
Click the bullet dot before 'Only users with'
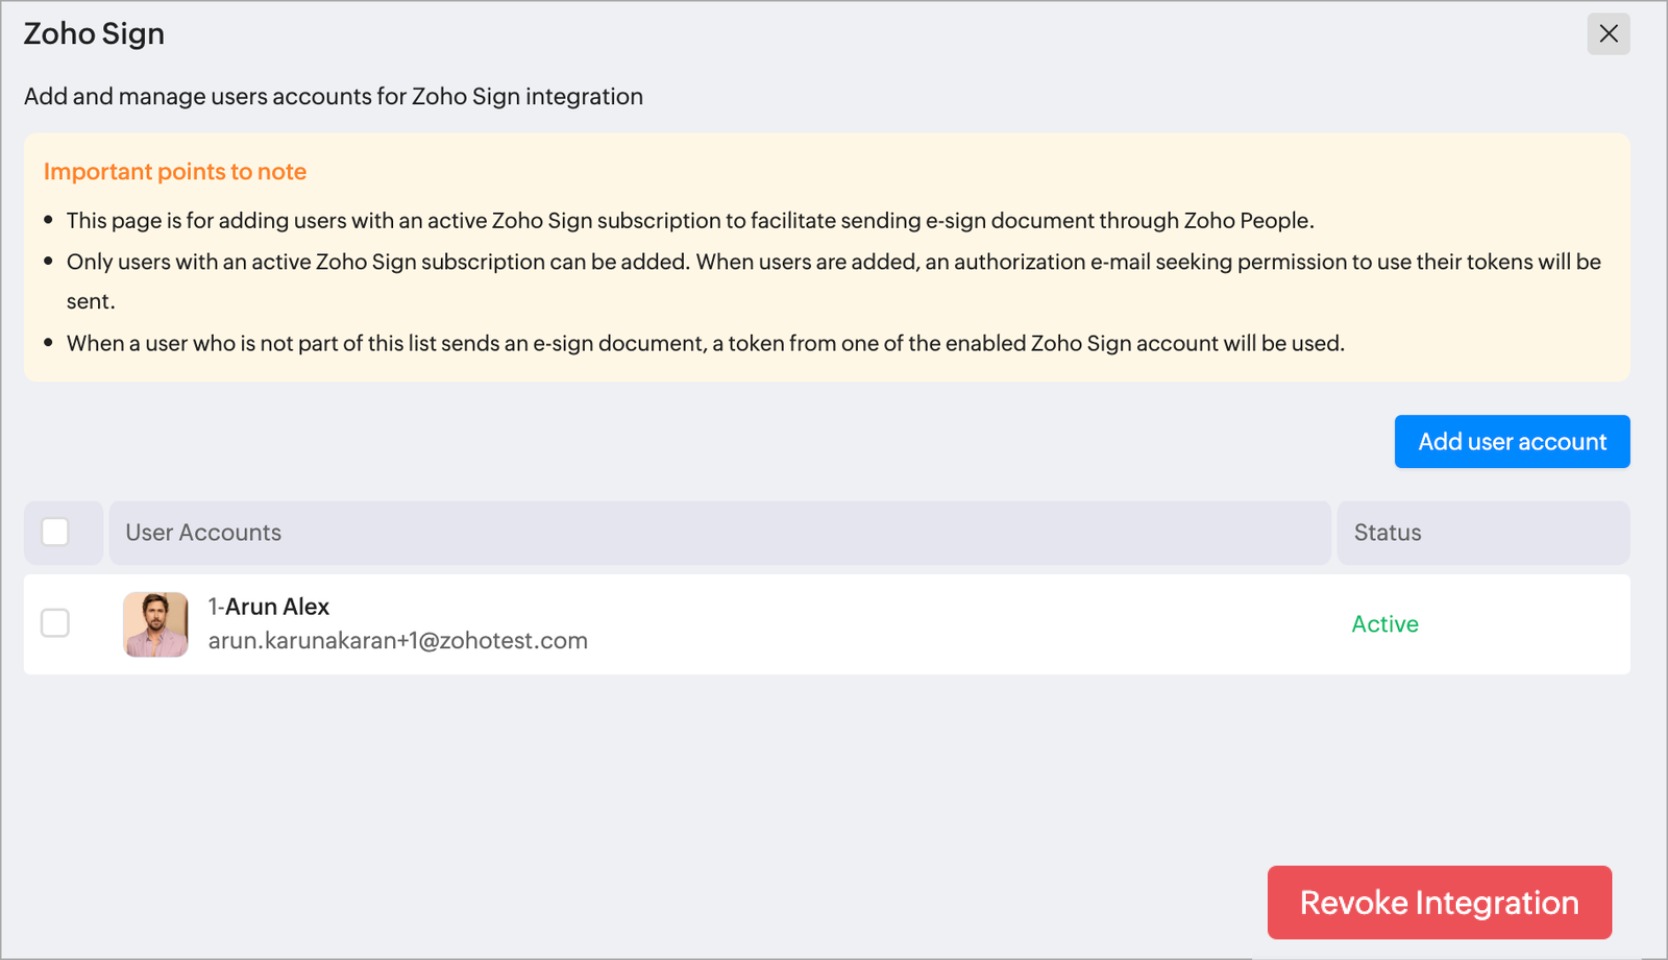coord(48,261)
